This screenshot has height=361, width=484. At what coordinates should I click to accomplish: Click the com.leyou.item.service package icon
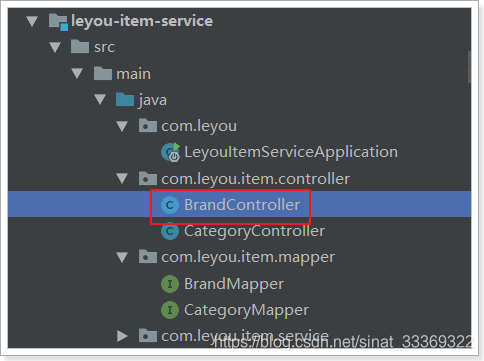pyautogui.click(x=148, y=335)
